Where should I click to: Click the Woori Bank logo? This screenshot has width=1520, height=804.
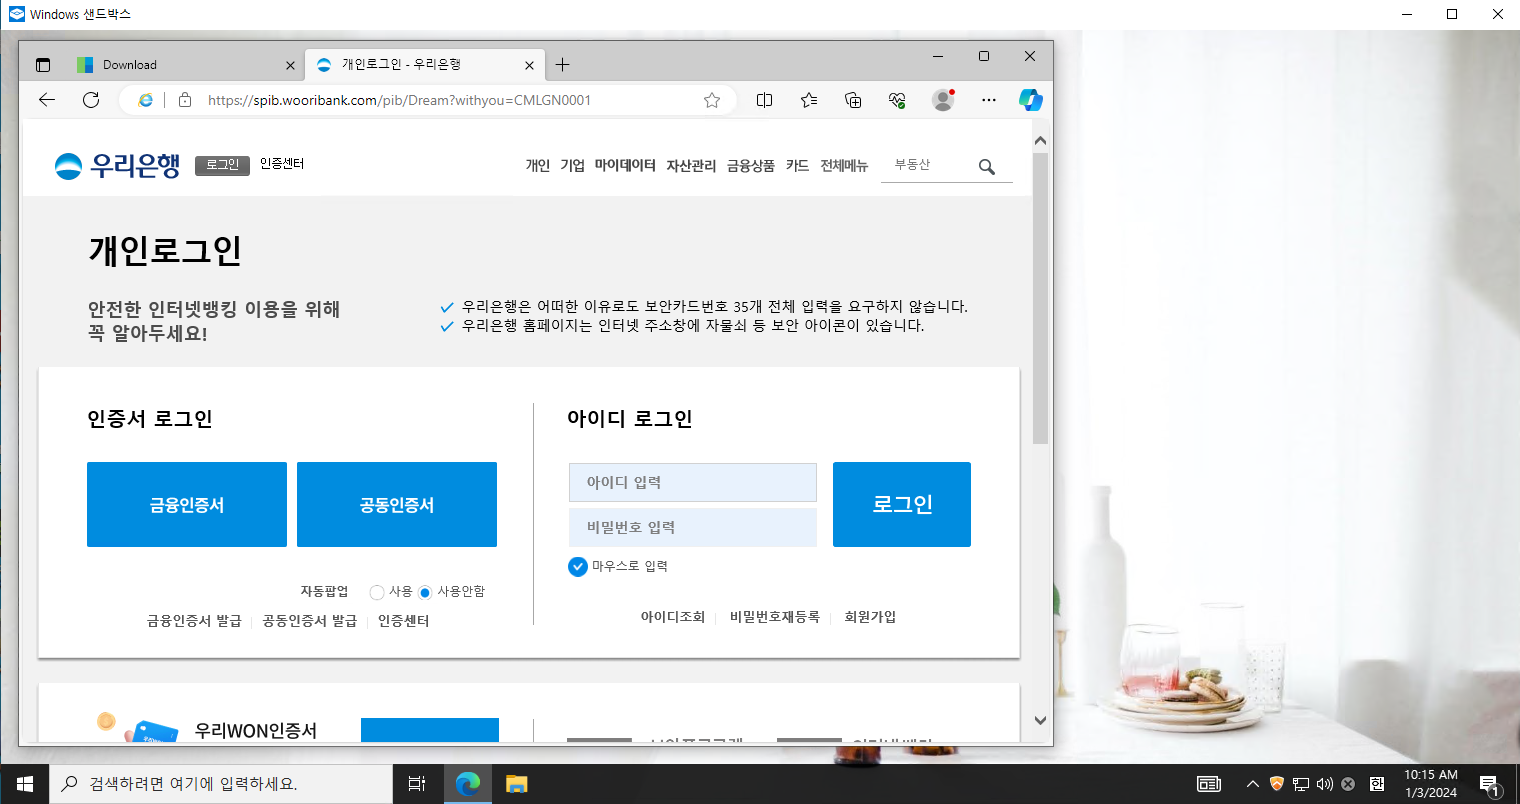(x=117, y=165)
